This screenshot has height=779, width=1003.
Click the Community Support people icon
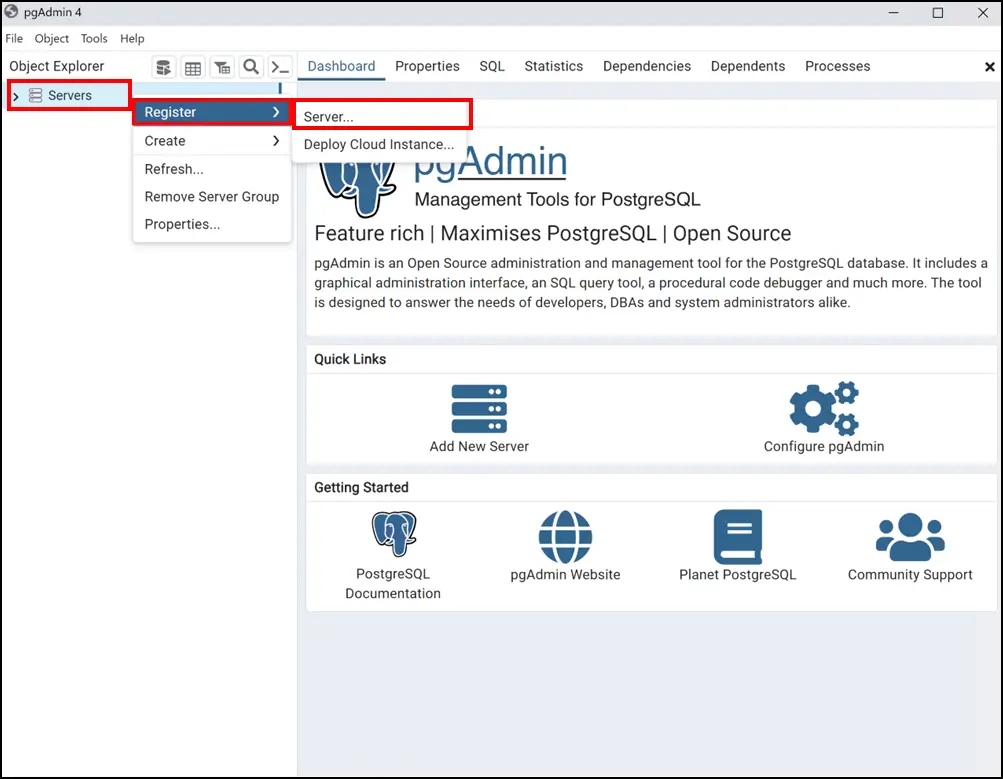(x=910, y=537)
